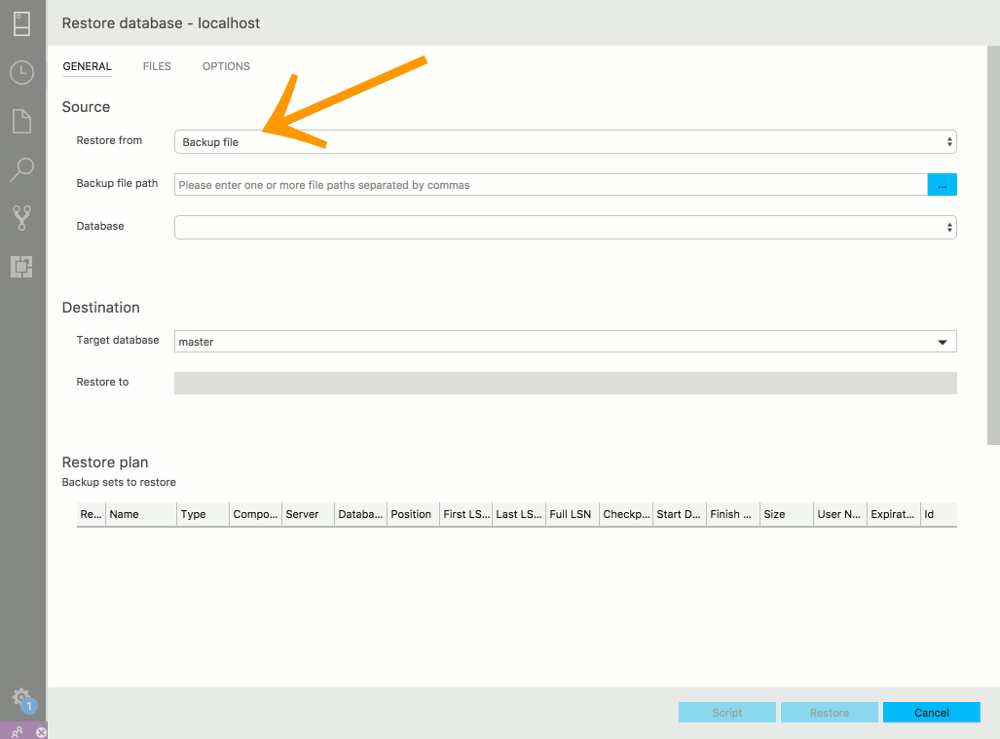Click the Size column header

[787, 514]
